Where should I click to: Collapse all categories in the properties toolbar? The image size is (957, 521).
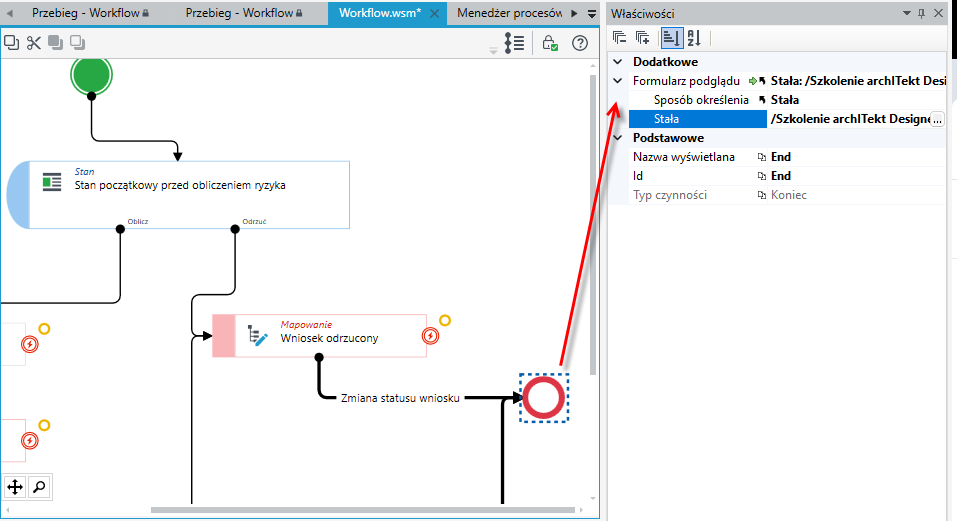pyautogui.click(x=619, y=38)
